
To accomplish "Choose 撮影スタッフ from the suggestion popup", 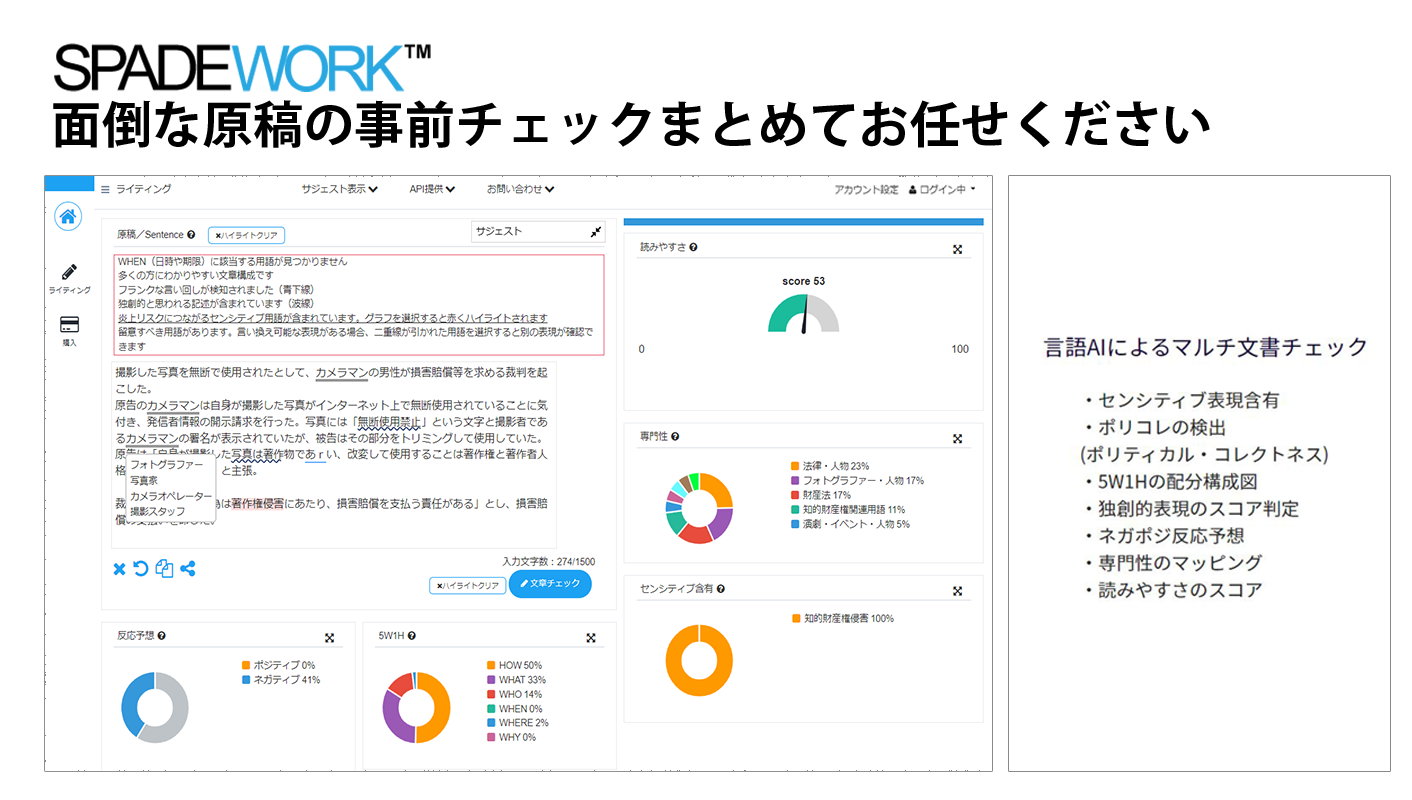I will (x=157, y=512).
